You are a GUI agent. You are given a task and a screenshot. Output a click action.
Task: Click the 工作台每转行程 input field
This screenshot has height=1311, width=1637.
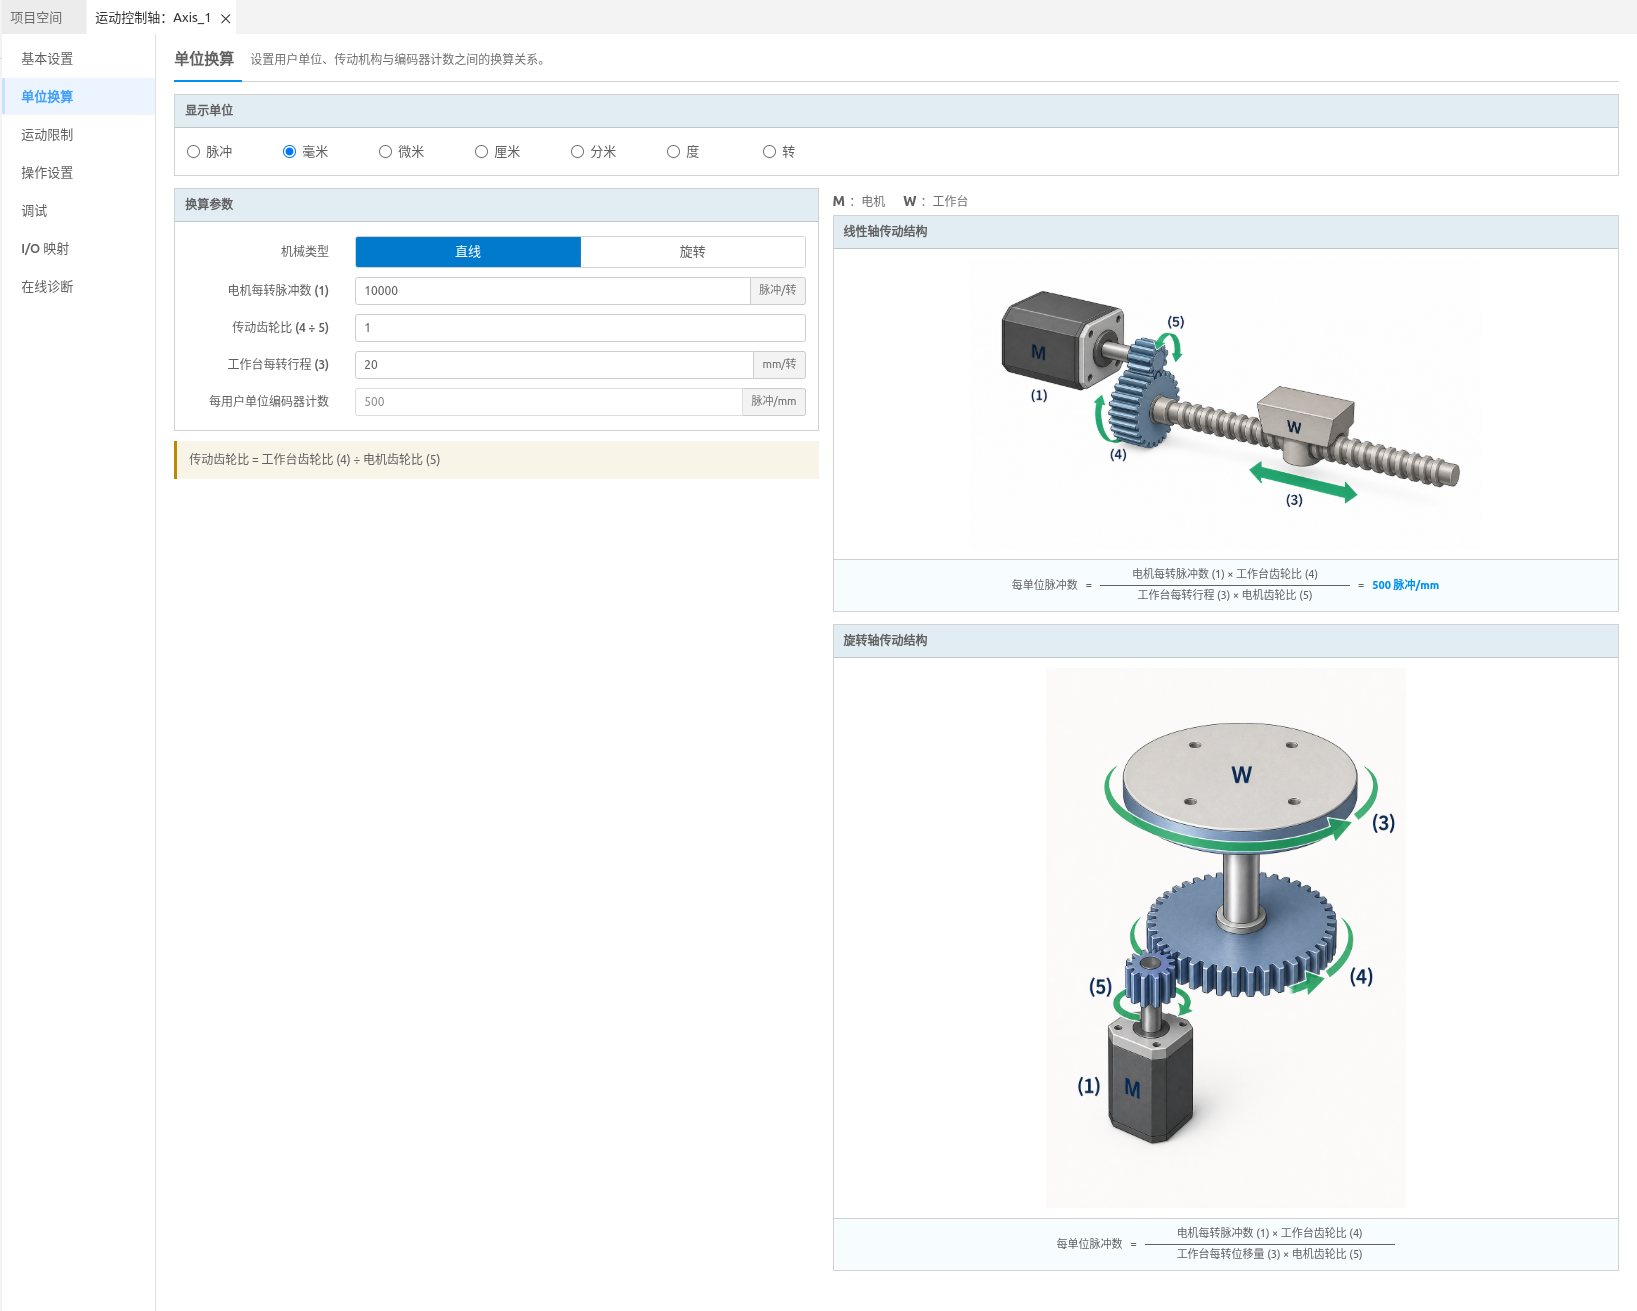pos(554,365)
